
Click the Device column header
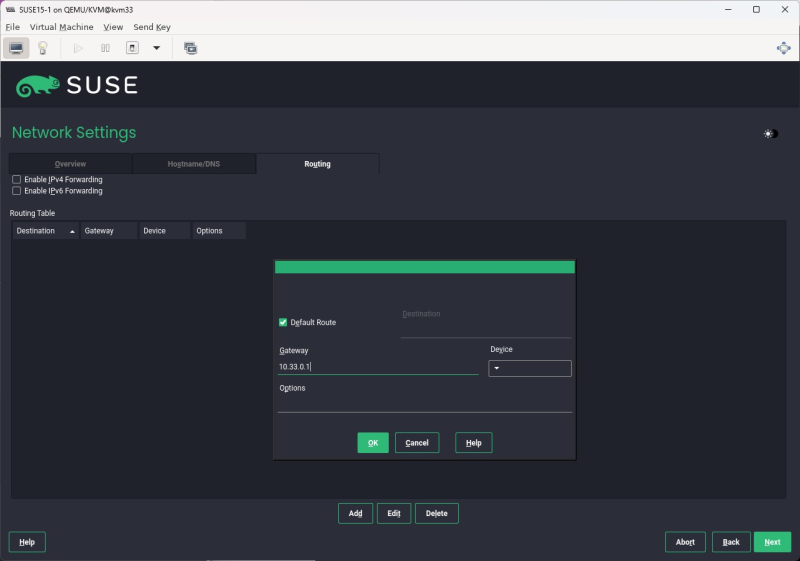164,231
